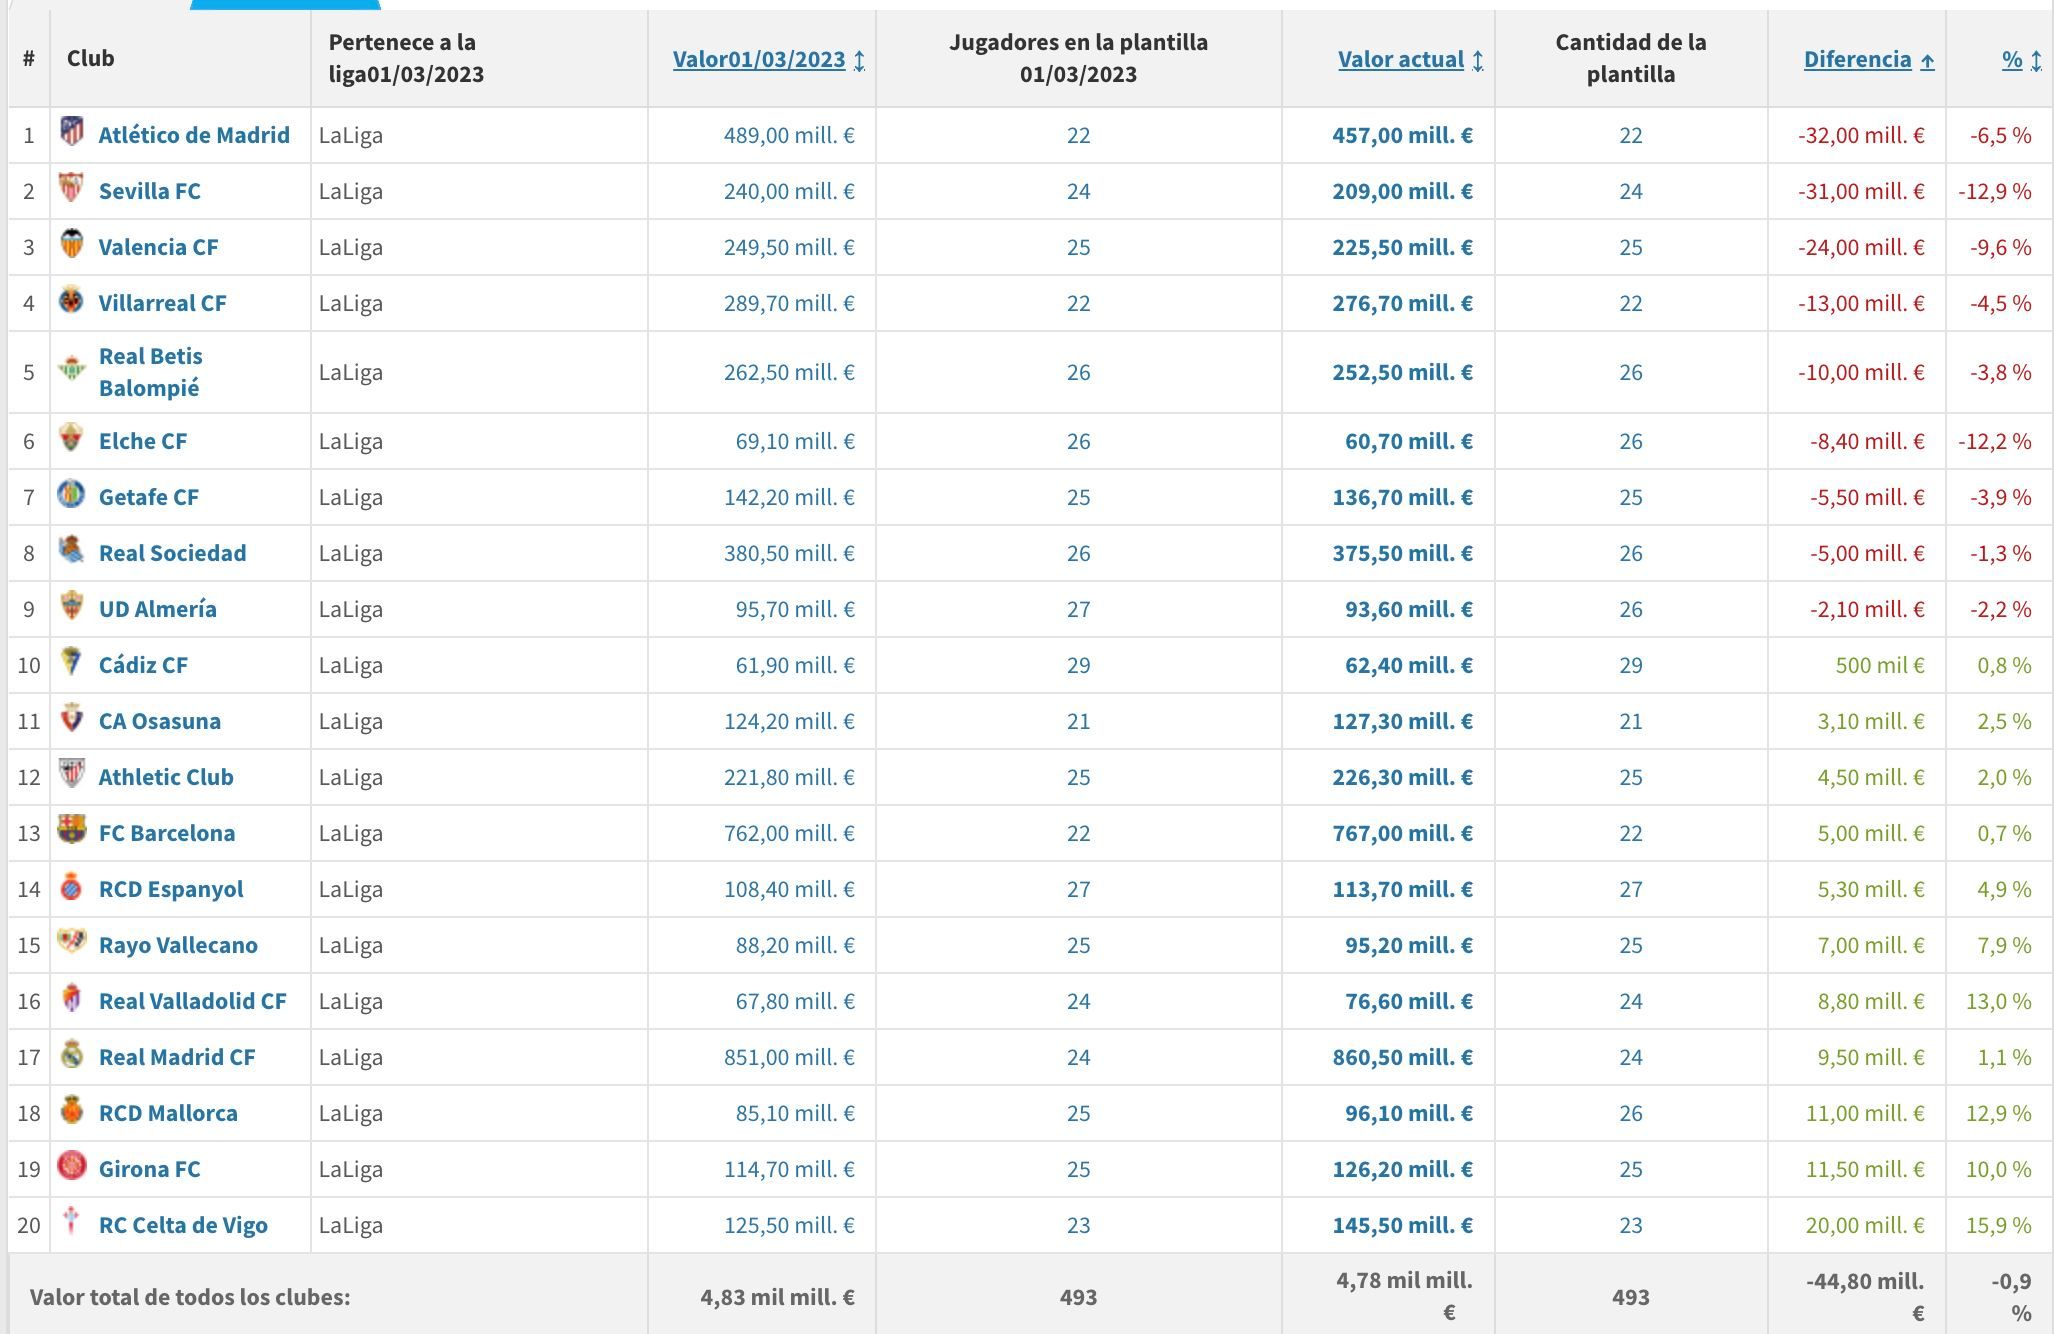Open the Real Sociedad club link
2054x1334 pixels.
[172, 553]
